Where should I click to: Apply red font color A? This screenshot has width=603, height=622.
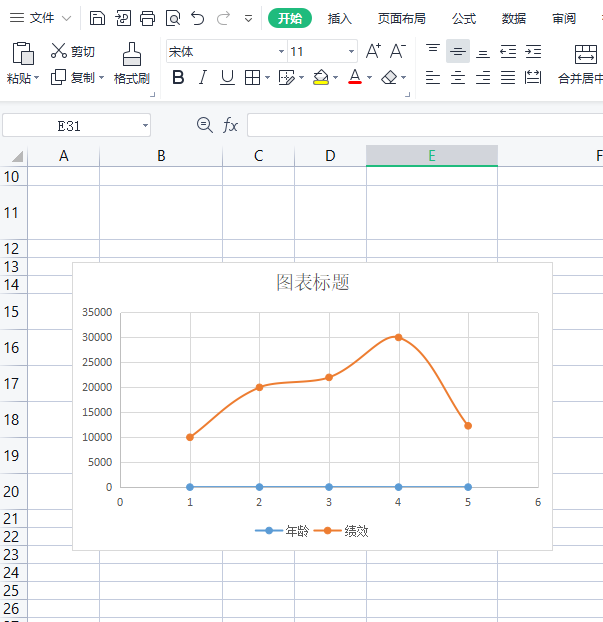(355, 77)
